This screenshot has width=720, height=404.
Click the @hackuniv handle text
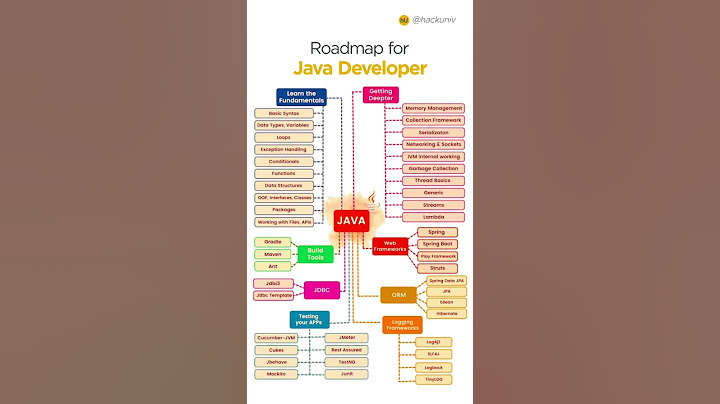pos(434,20)
